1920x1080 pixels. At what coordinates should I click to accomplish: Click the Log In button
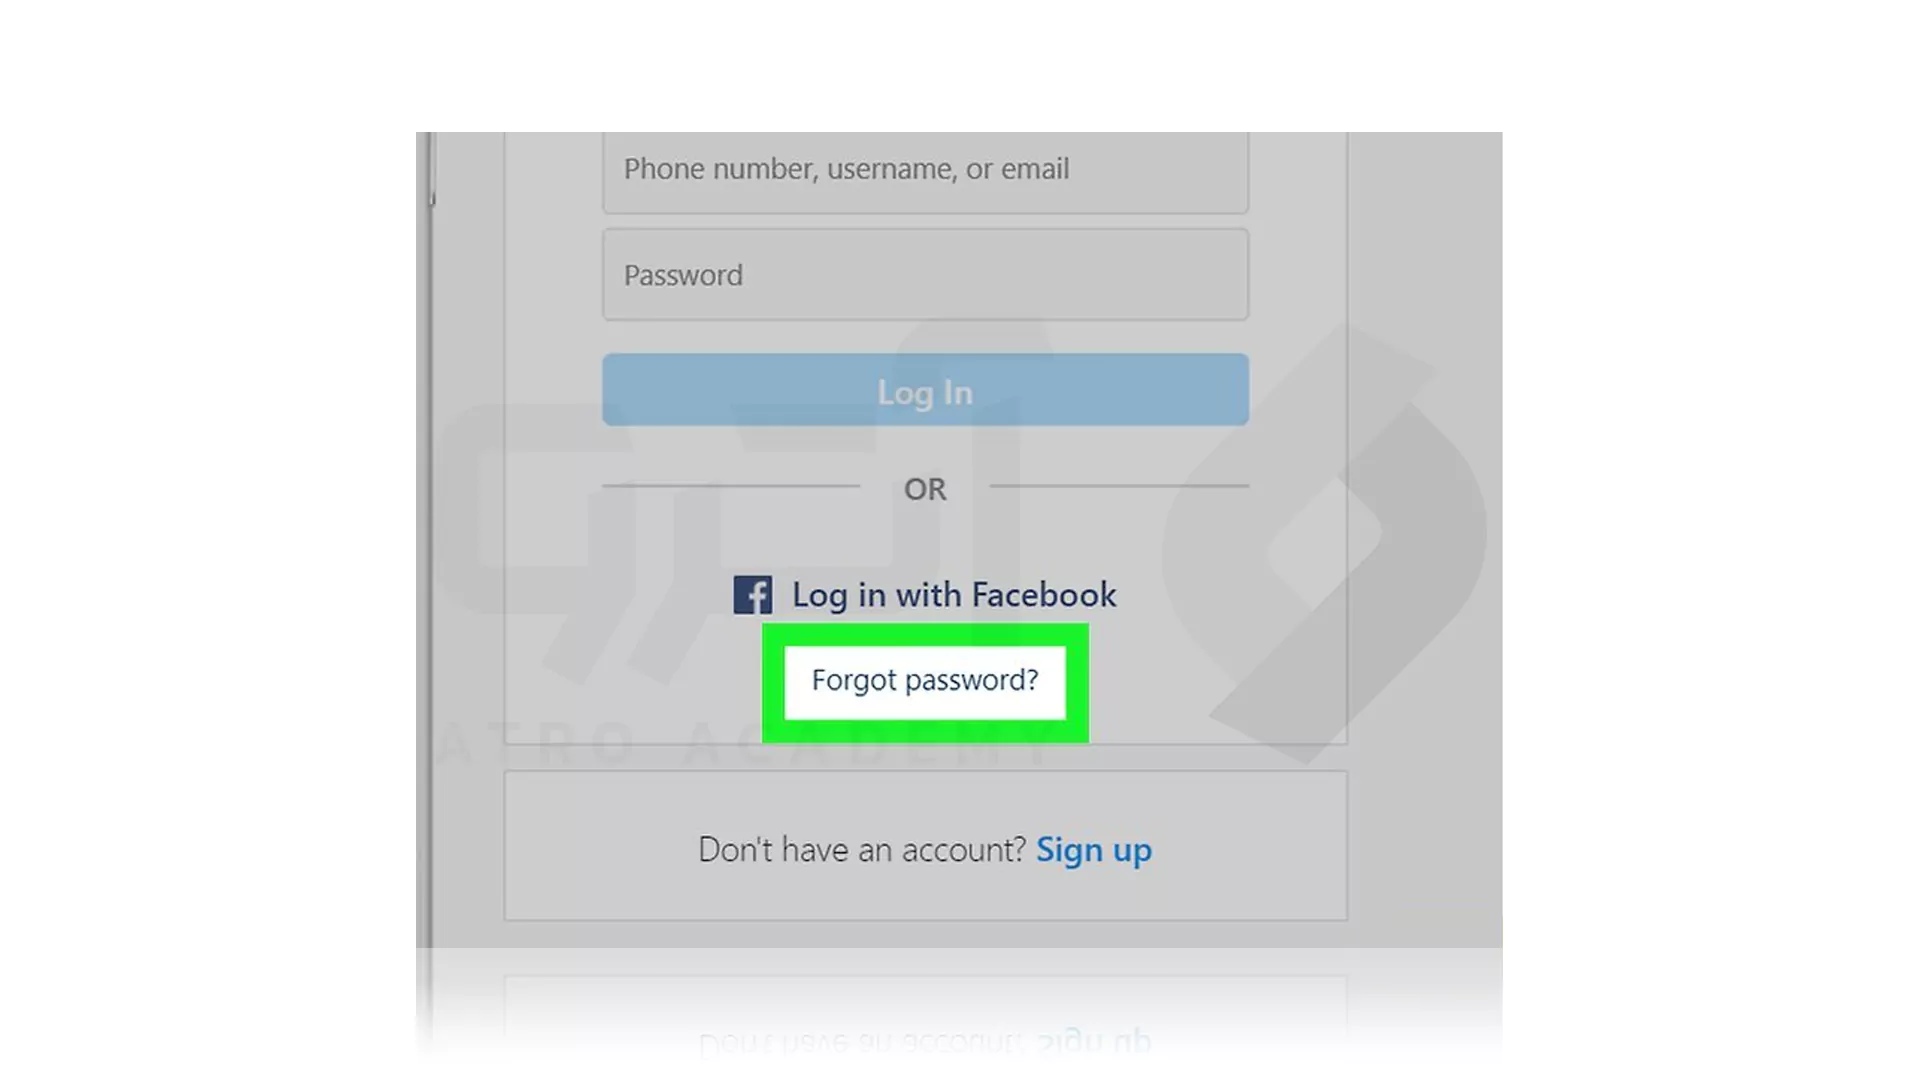[924, 390]
